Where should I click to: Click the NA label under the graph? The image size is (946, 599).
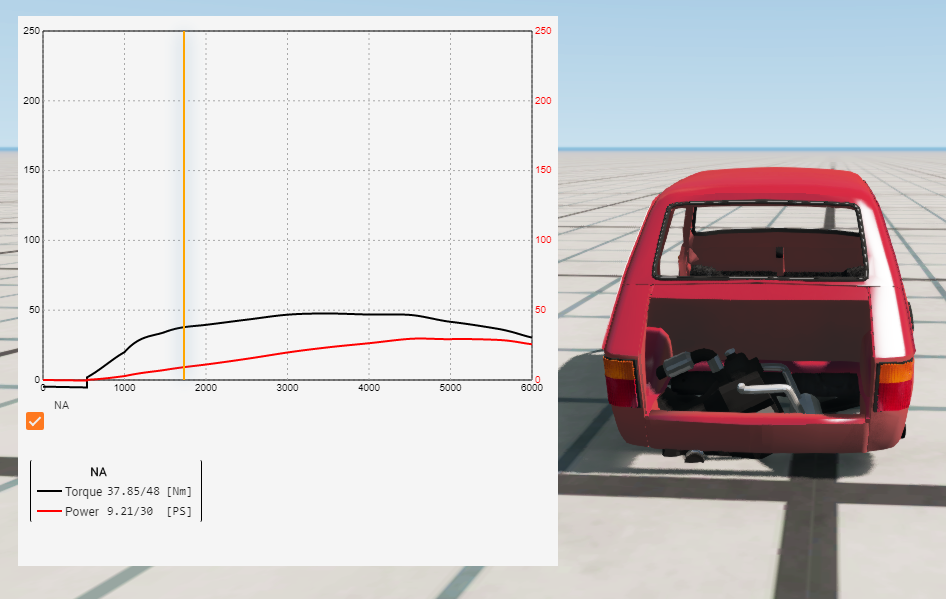point(62,405)
